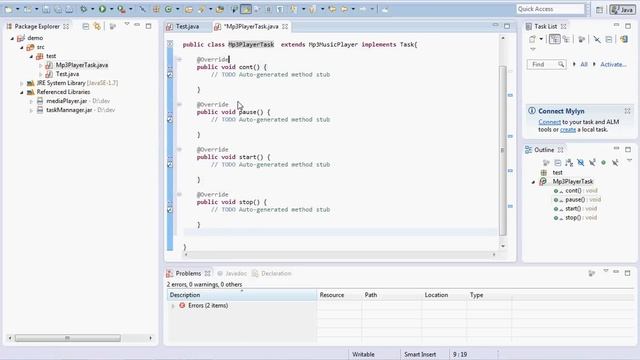This screenshot has width=640, height=360.
Task: Click the Description column header
Action: (242, 295)
